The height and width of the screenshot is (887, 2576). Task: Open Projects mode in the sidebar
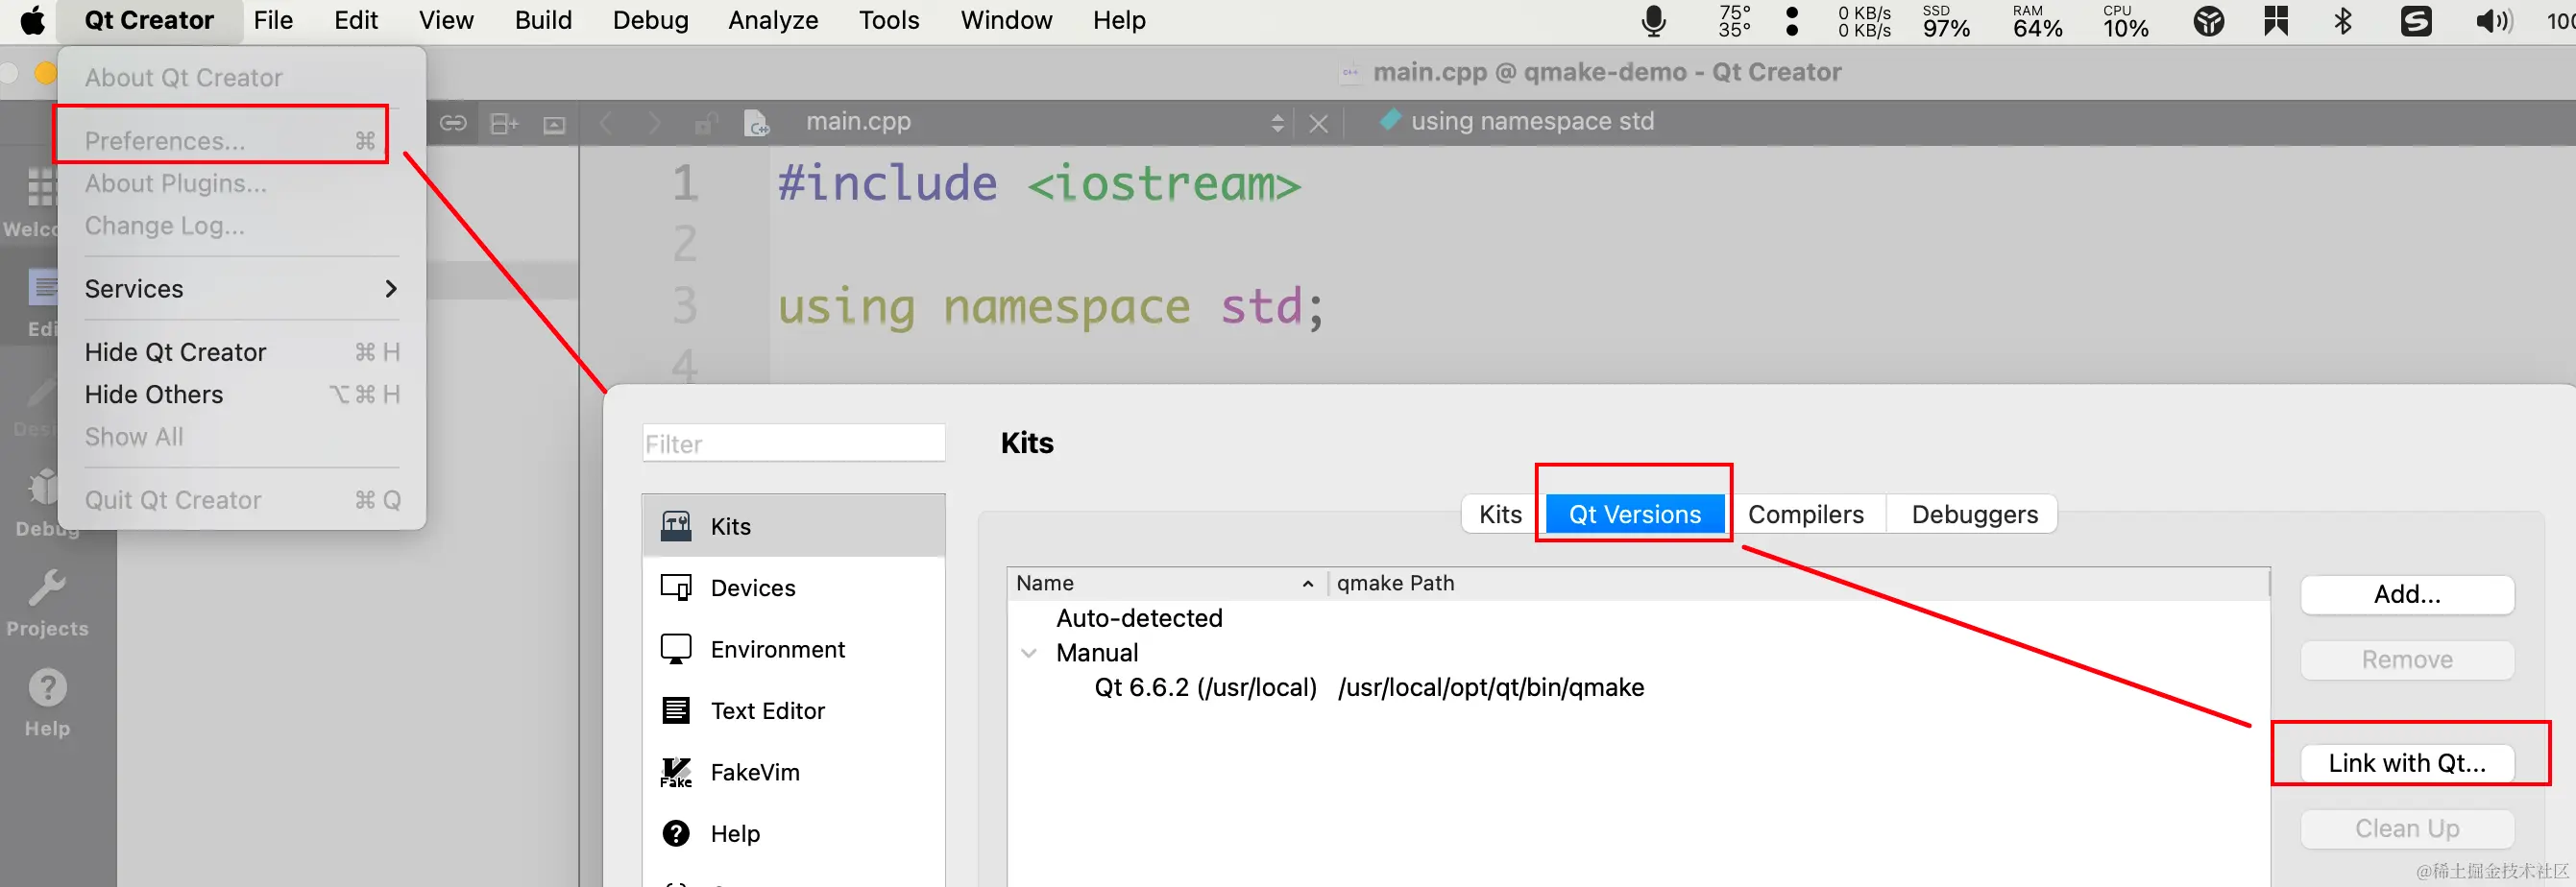tap(47, 603)
